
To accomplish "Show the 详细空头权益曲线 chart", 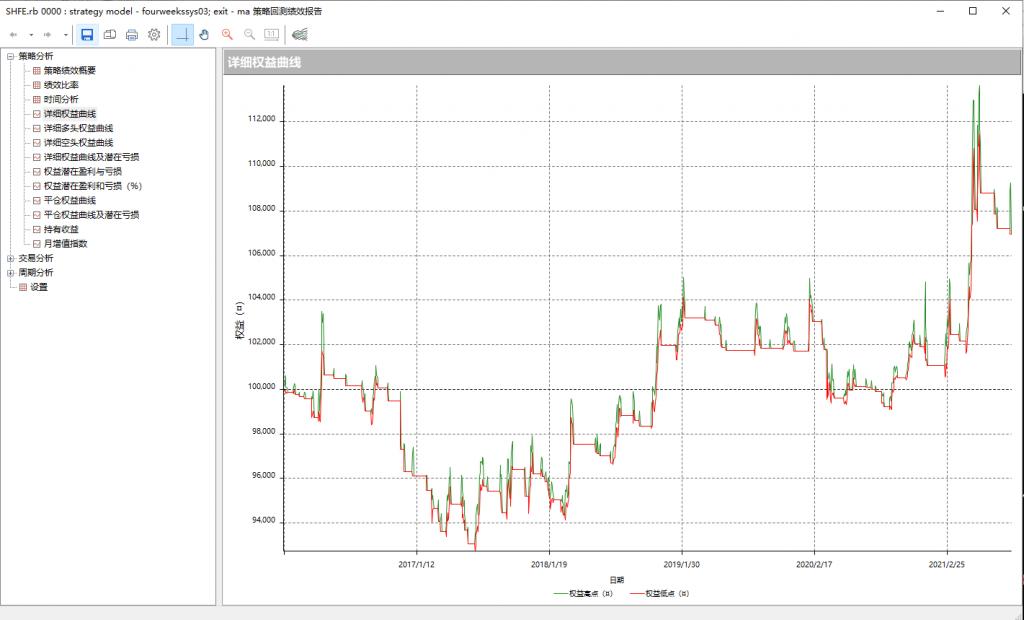I will point(78,142).
